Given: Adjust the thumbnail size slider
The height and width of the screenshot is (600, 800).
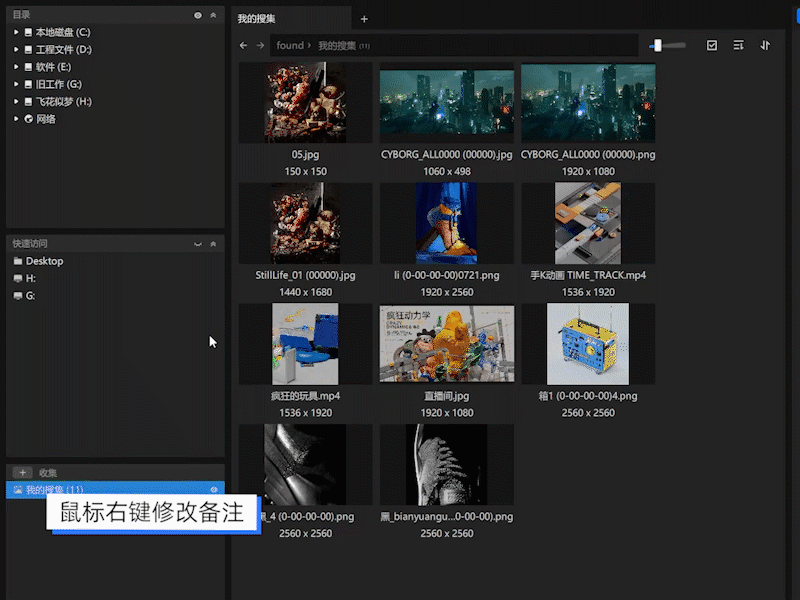Looking at the screenshot, I should 667,45.
